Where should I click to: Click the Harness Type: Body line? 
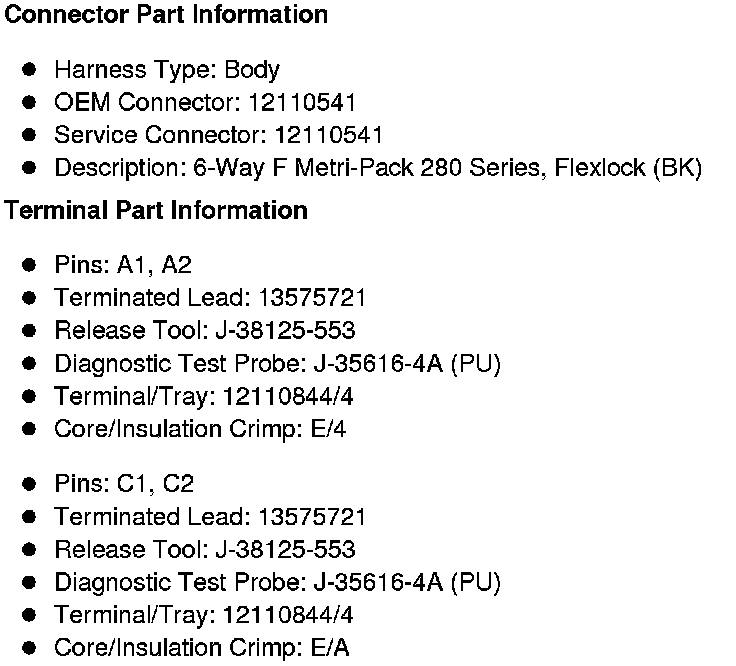click(x=167, y=70)
